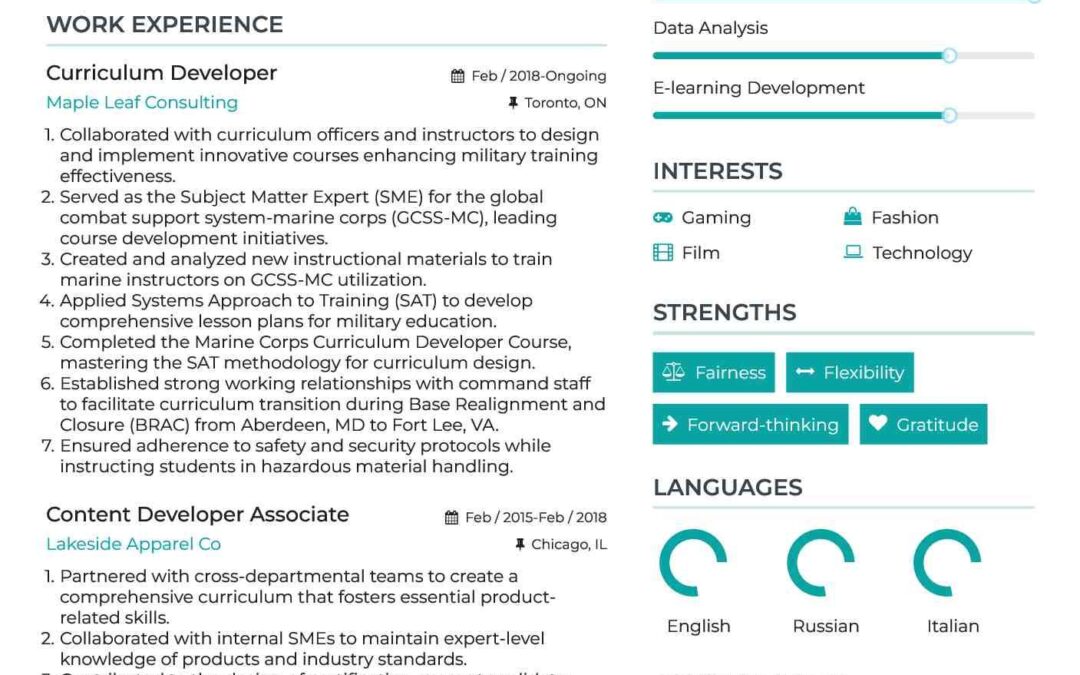Open the Lakeside Apparel Co link

133,544
